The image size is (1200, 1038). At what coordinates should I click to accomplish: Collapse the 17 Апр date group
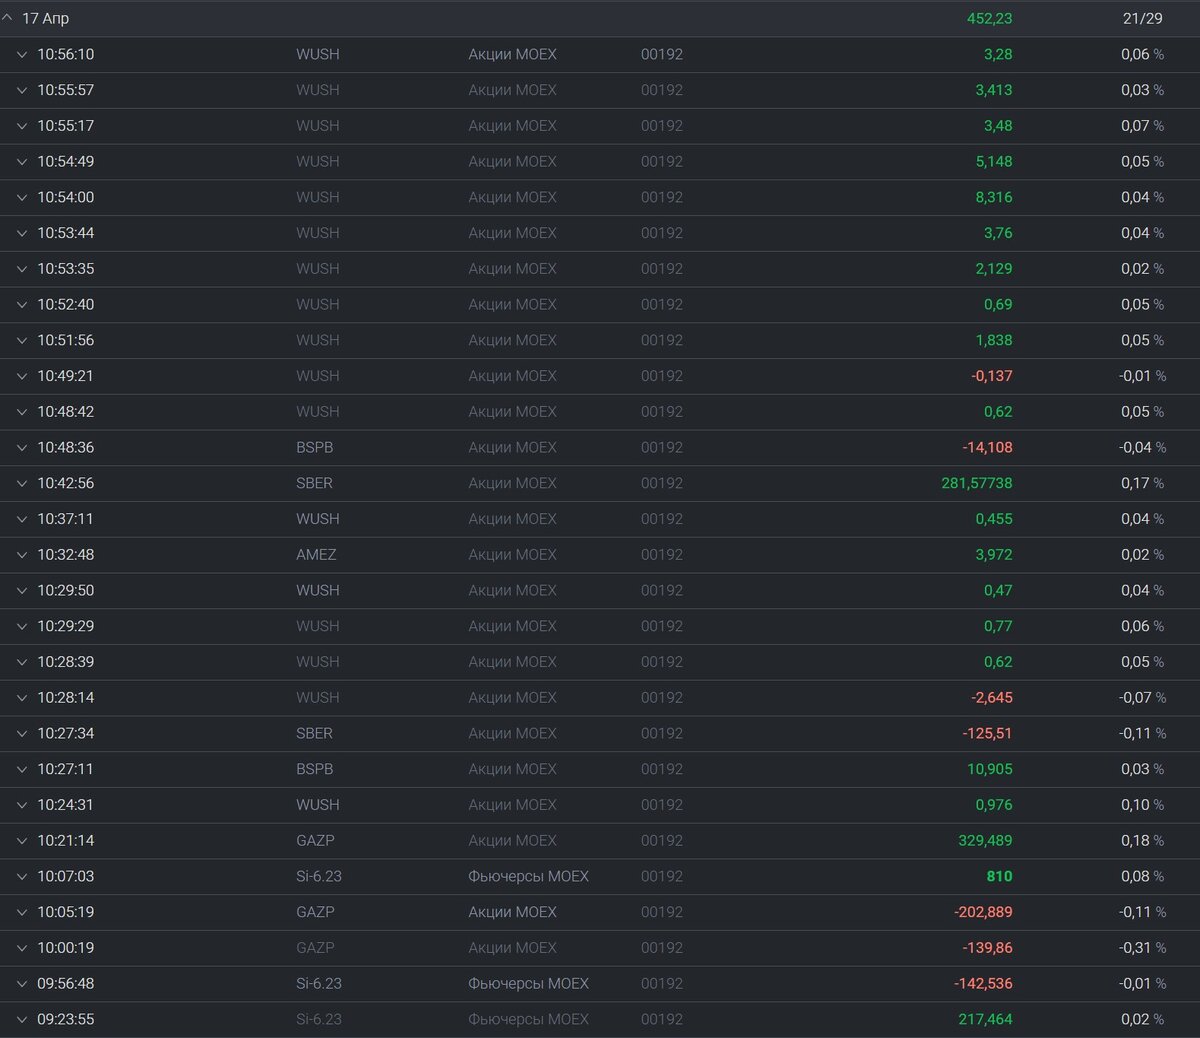pyautogui.click(x=7, y=18)
